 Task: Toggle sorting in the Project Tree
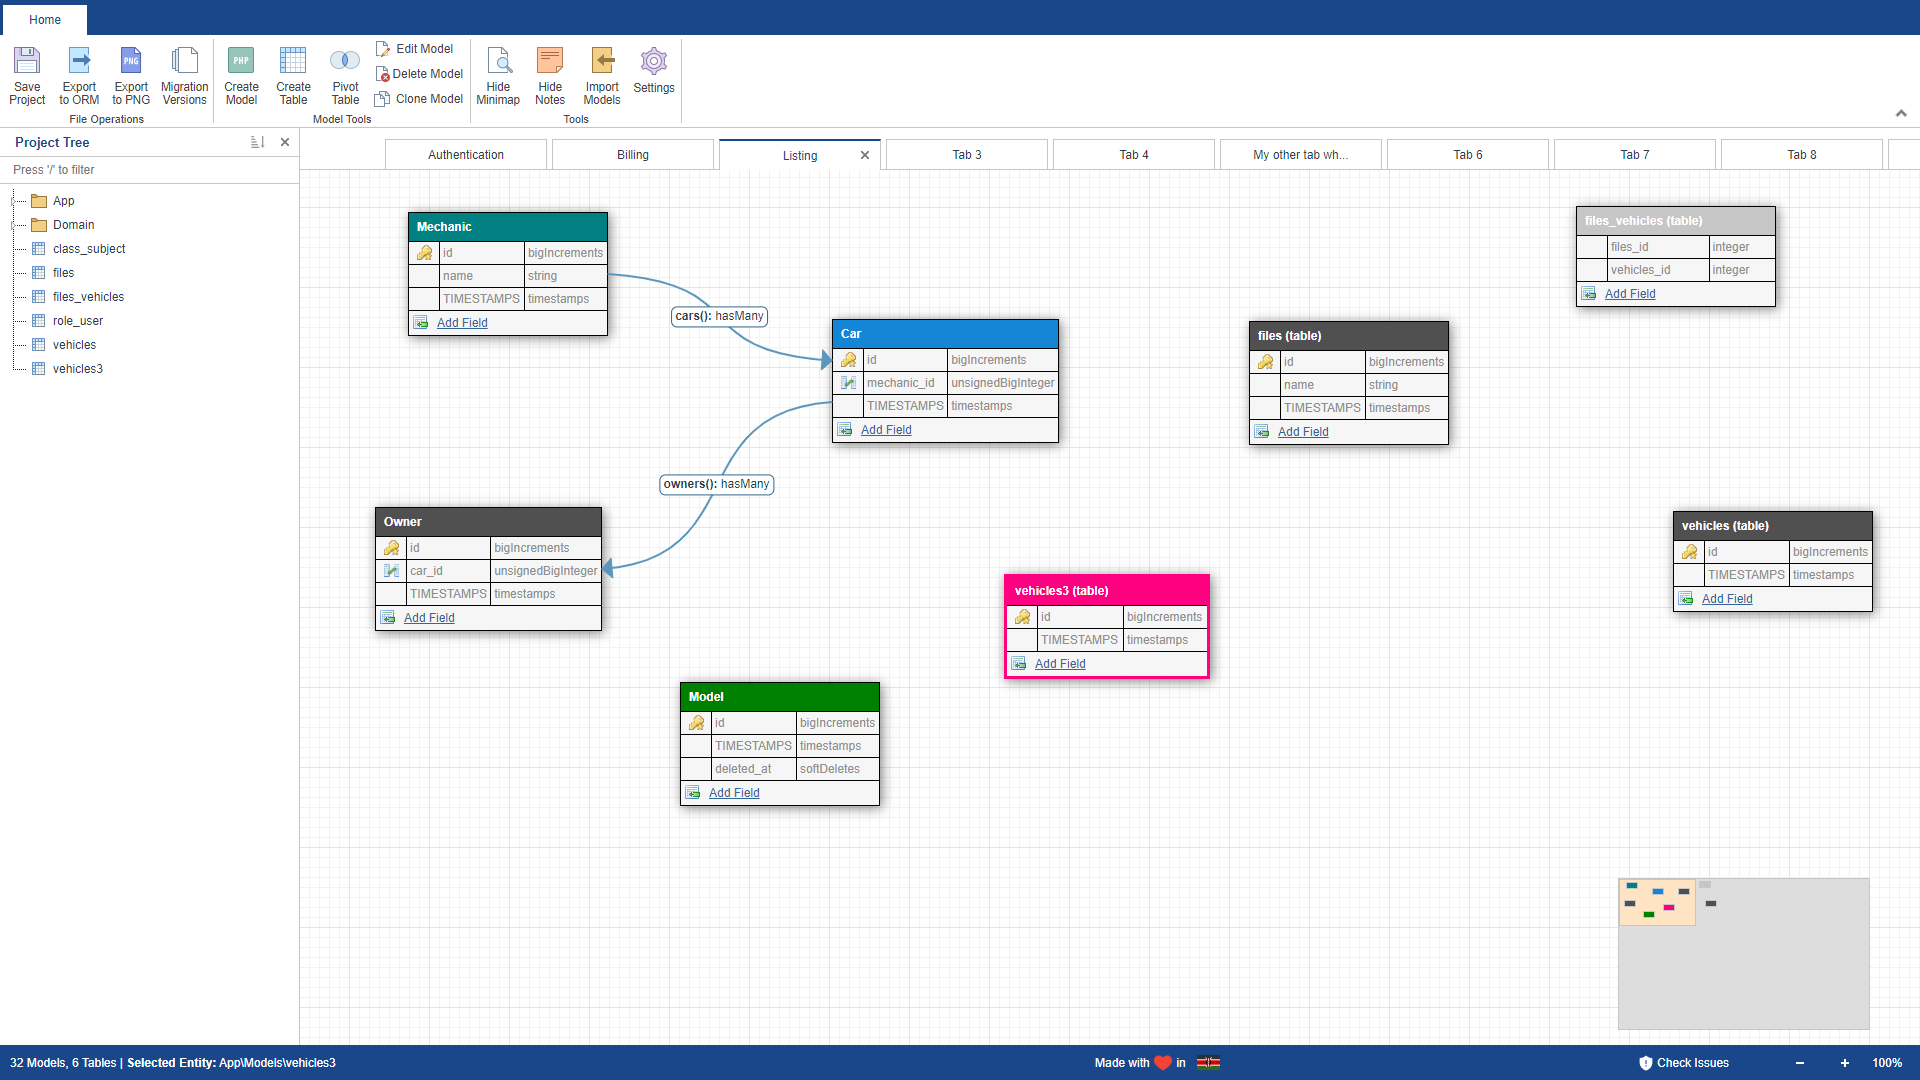pos(257,142)
